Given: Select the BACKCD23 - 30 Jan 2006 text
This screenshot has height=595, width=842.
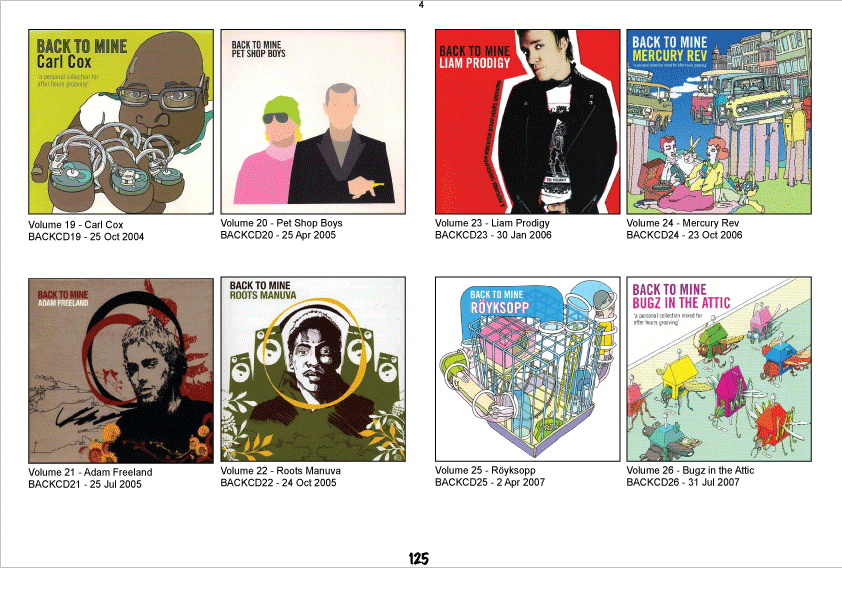Looking at the screenshot, I should coord(493,235).
